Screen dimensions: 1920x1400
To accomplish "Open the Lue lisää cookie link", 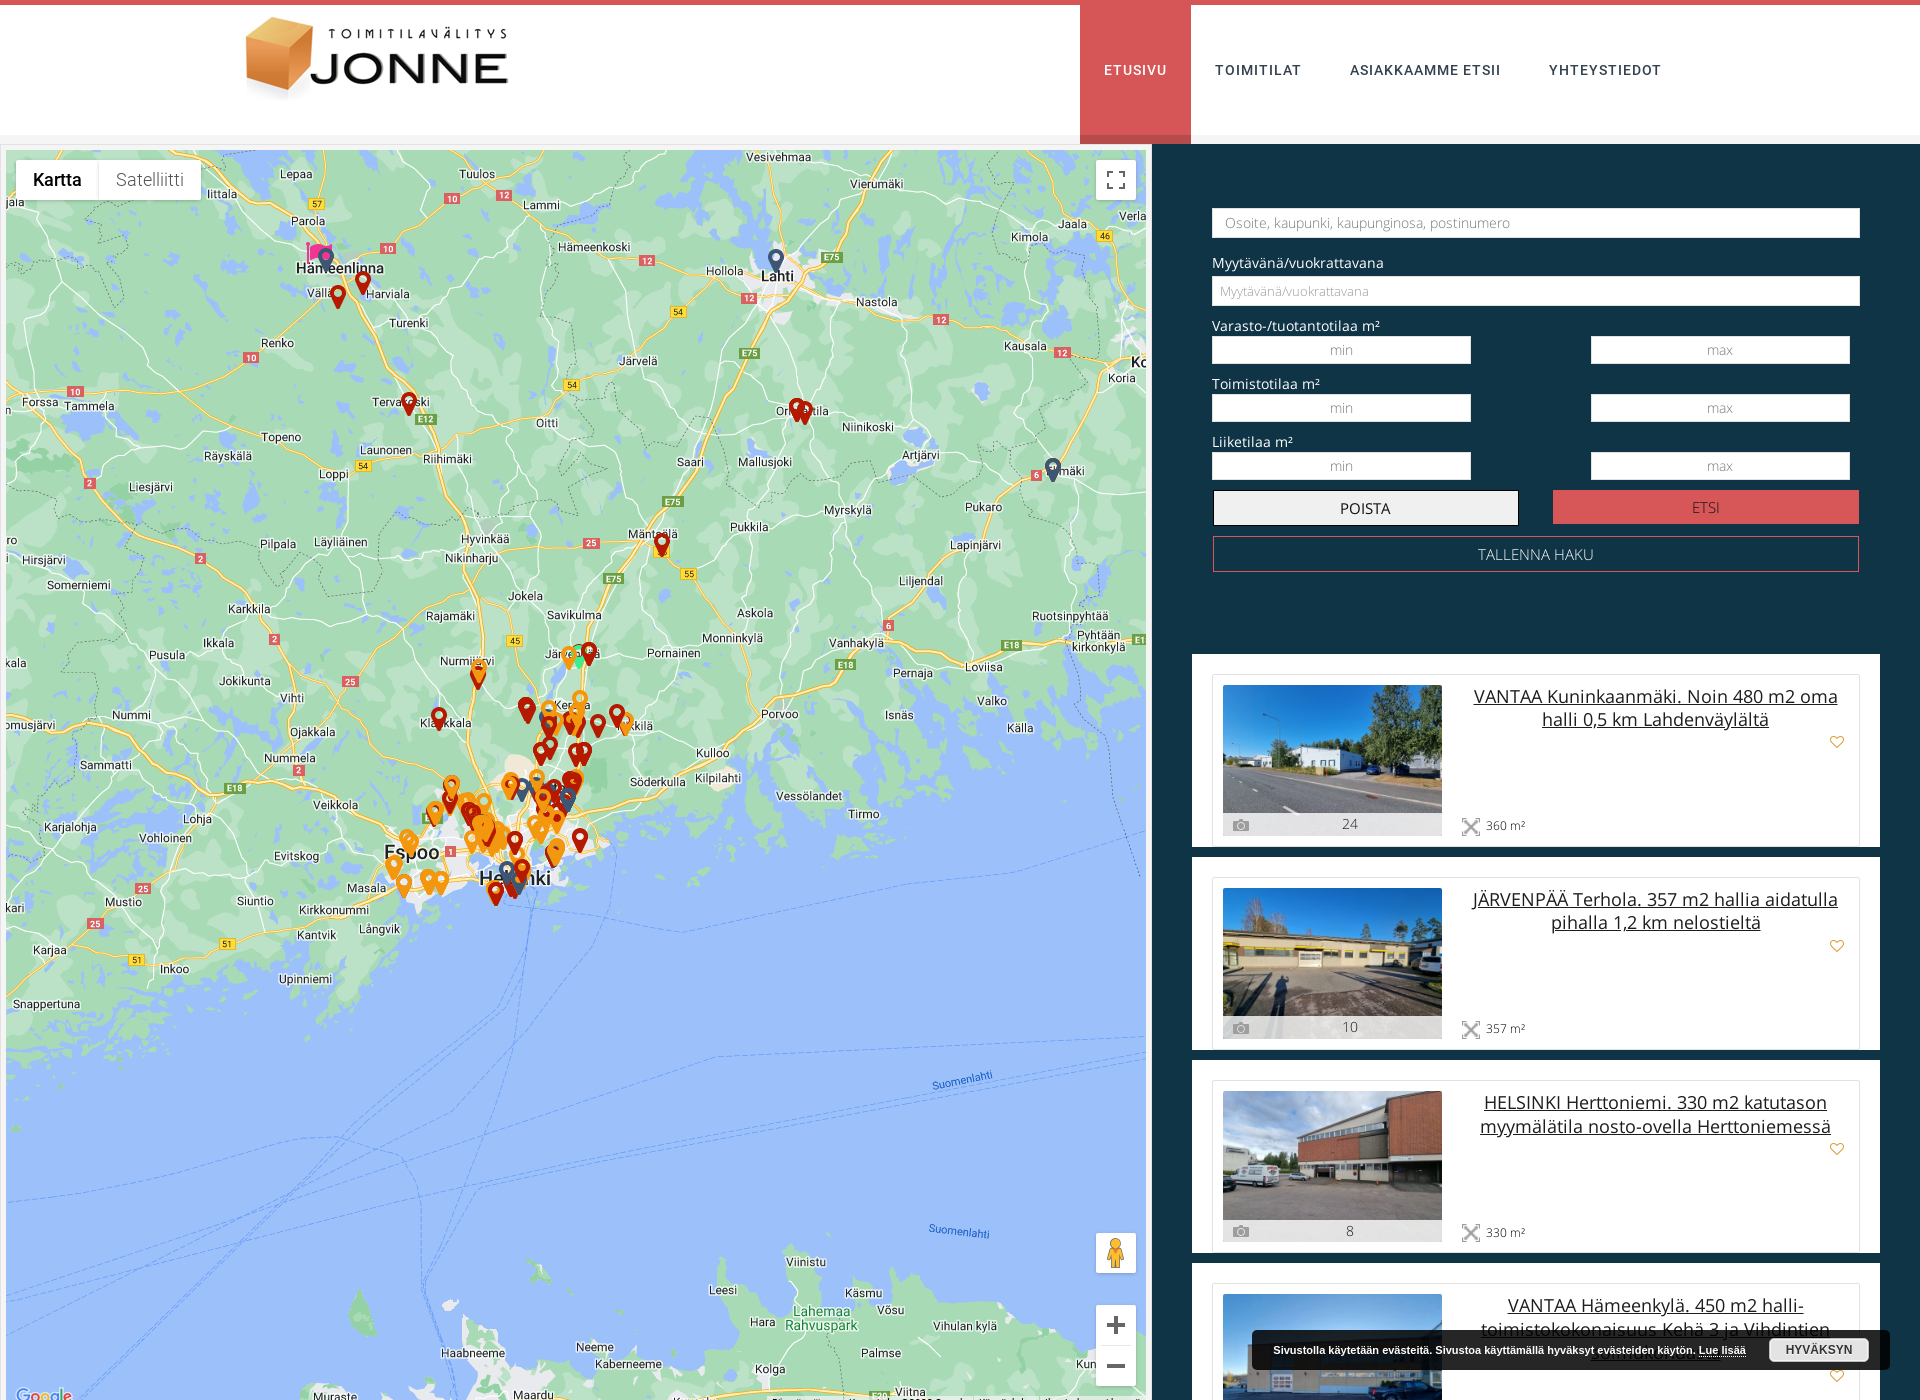I will tap(1722, 1350).
